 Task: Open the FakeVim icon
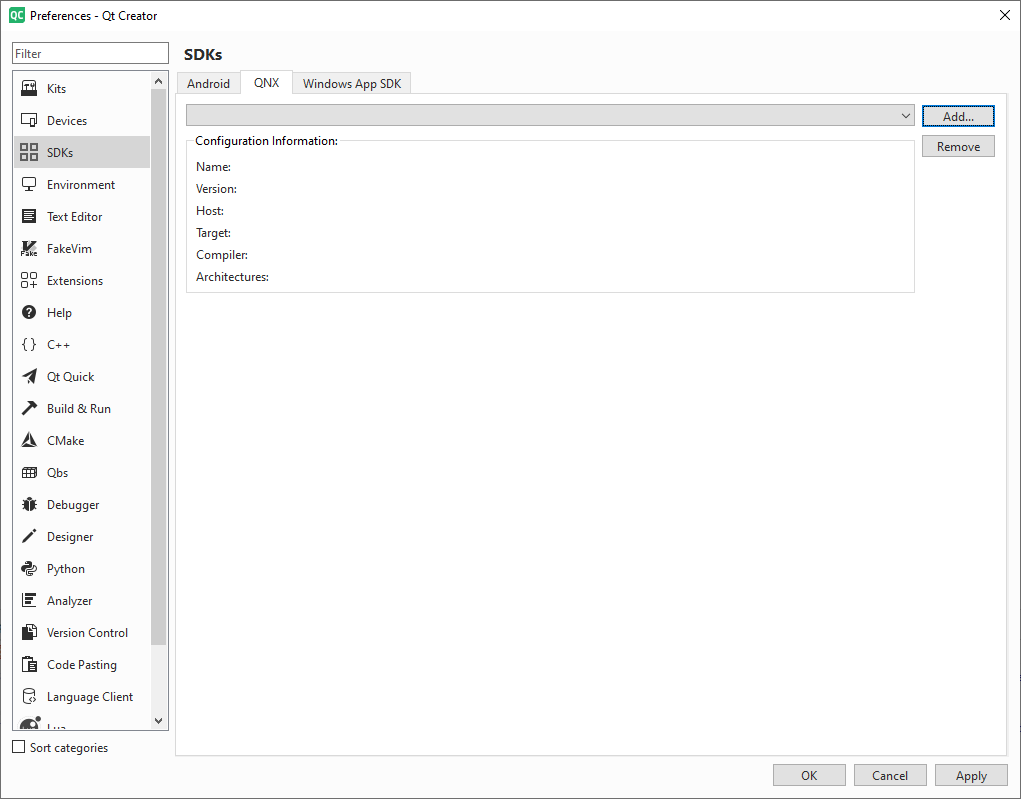tap(29, 248)
